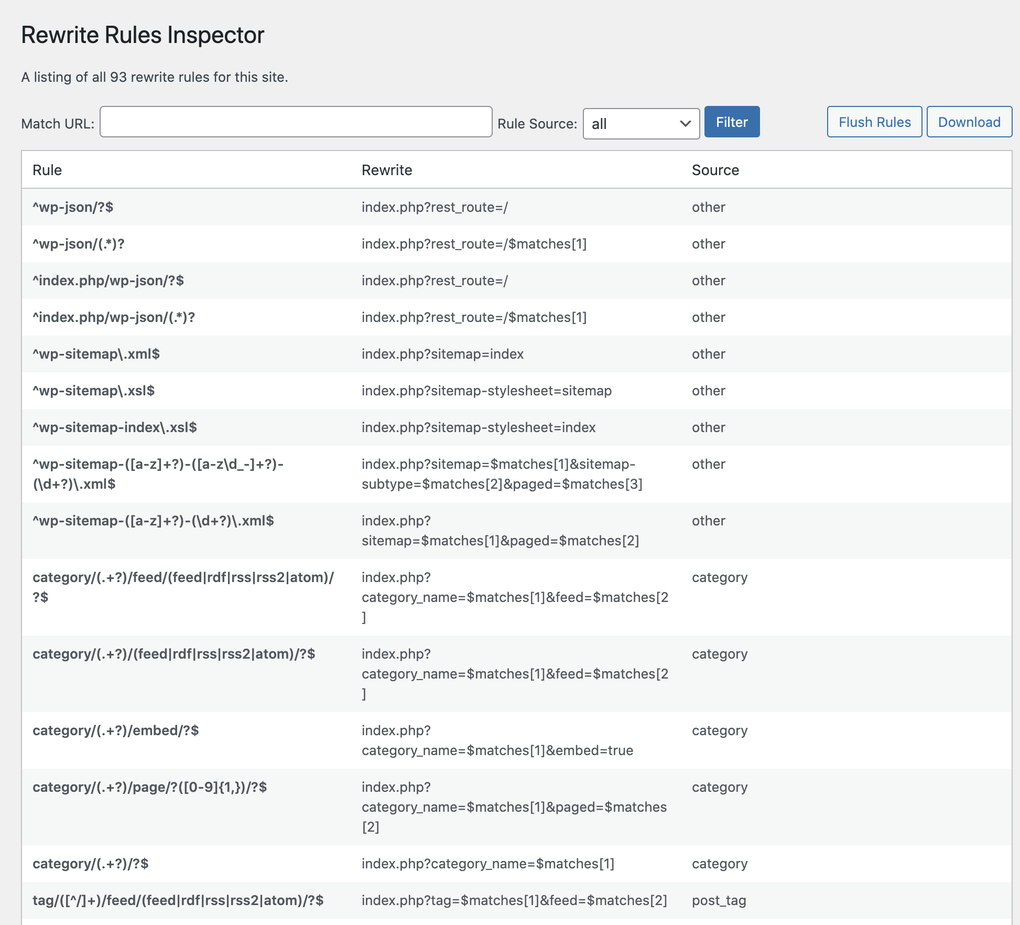Select index.php?sitemap-stylesheet=sitemap rewrite text
Image resolution: width=1020 pixels, height=925 pixels.
pyautogui.click(x=487, y=391)
